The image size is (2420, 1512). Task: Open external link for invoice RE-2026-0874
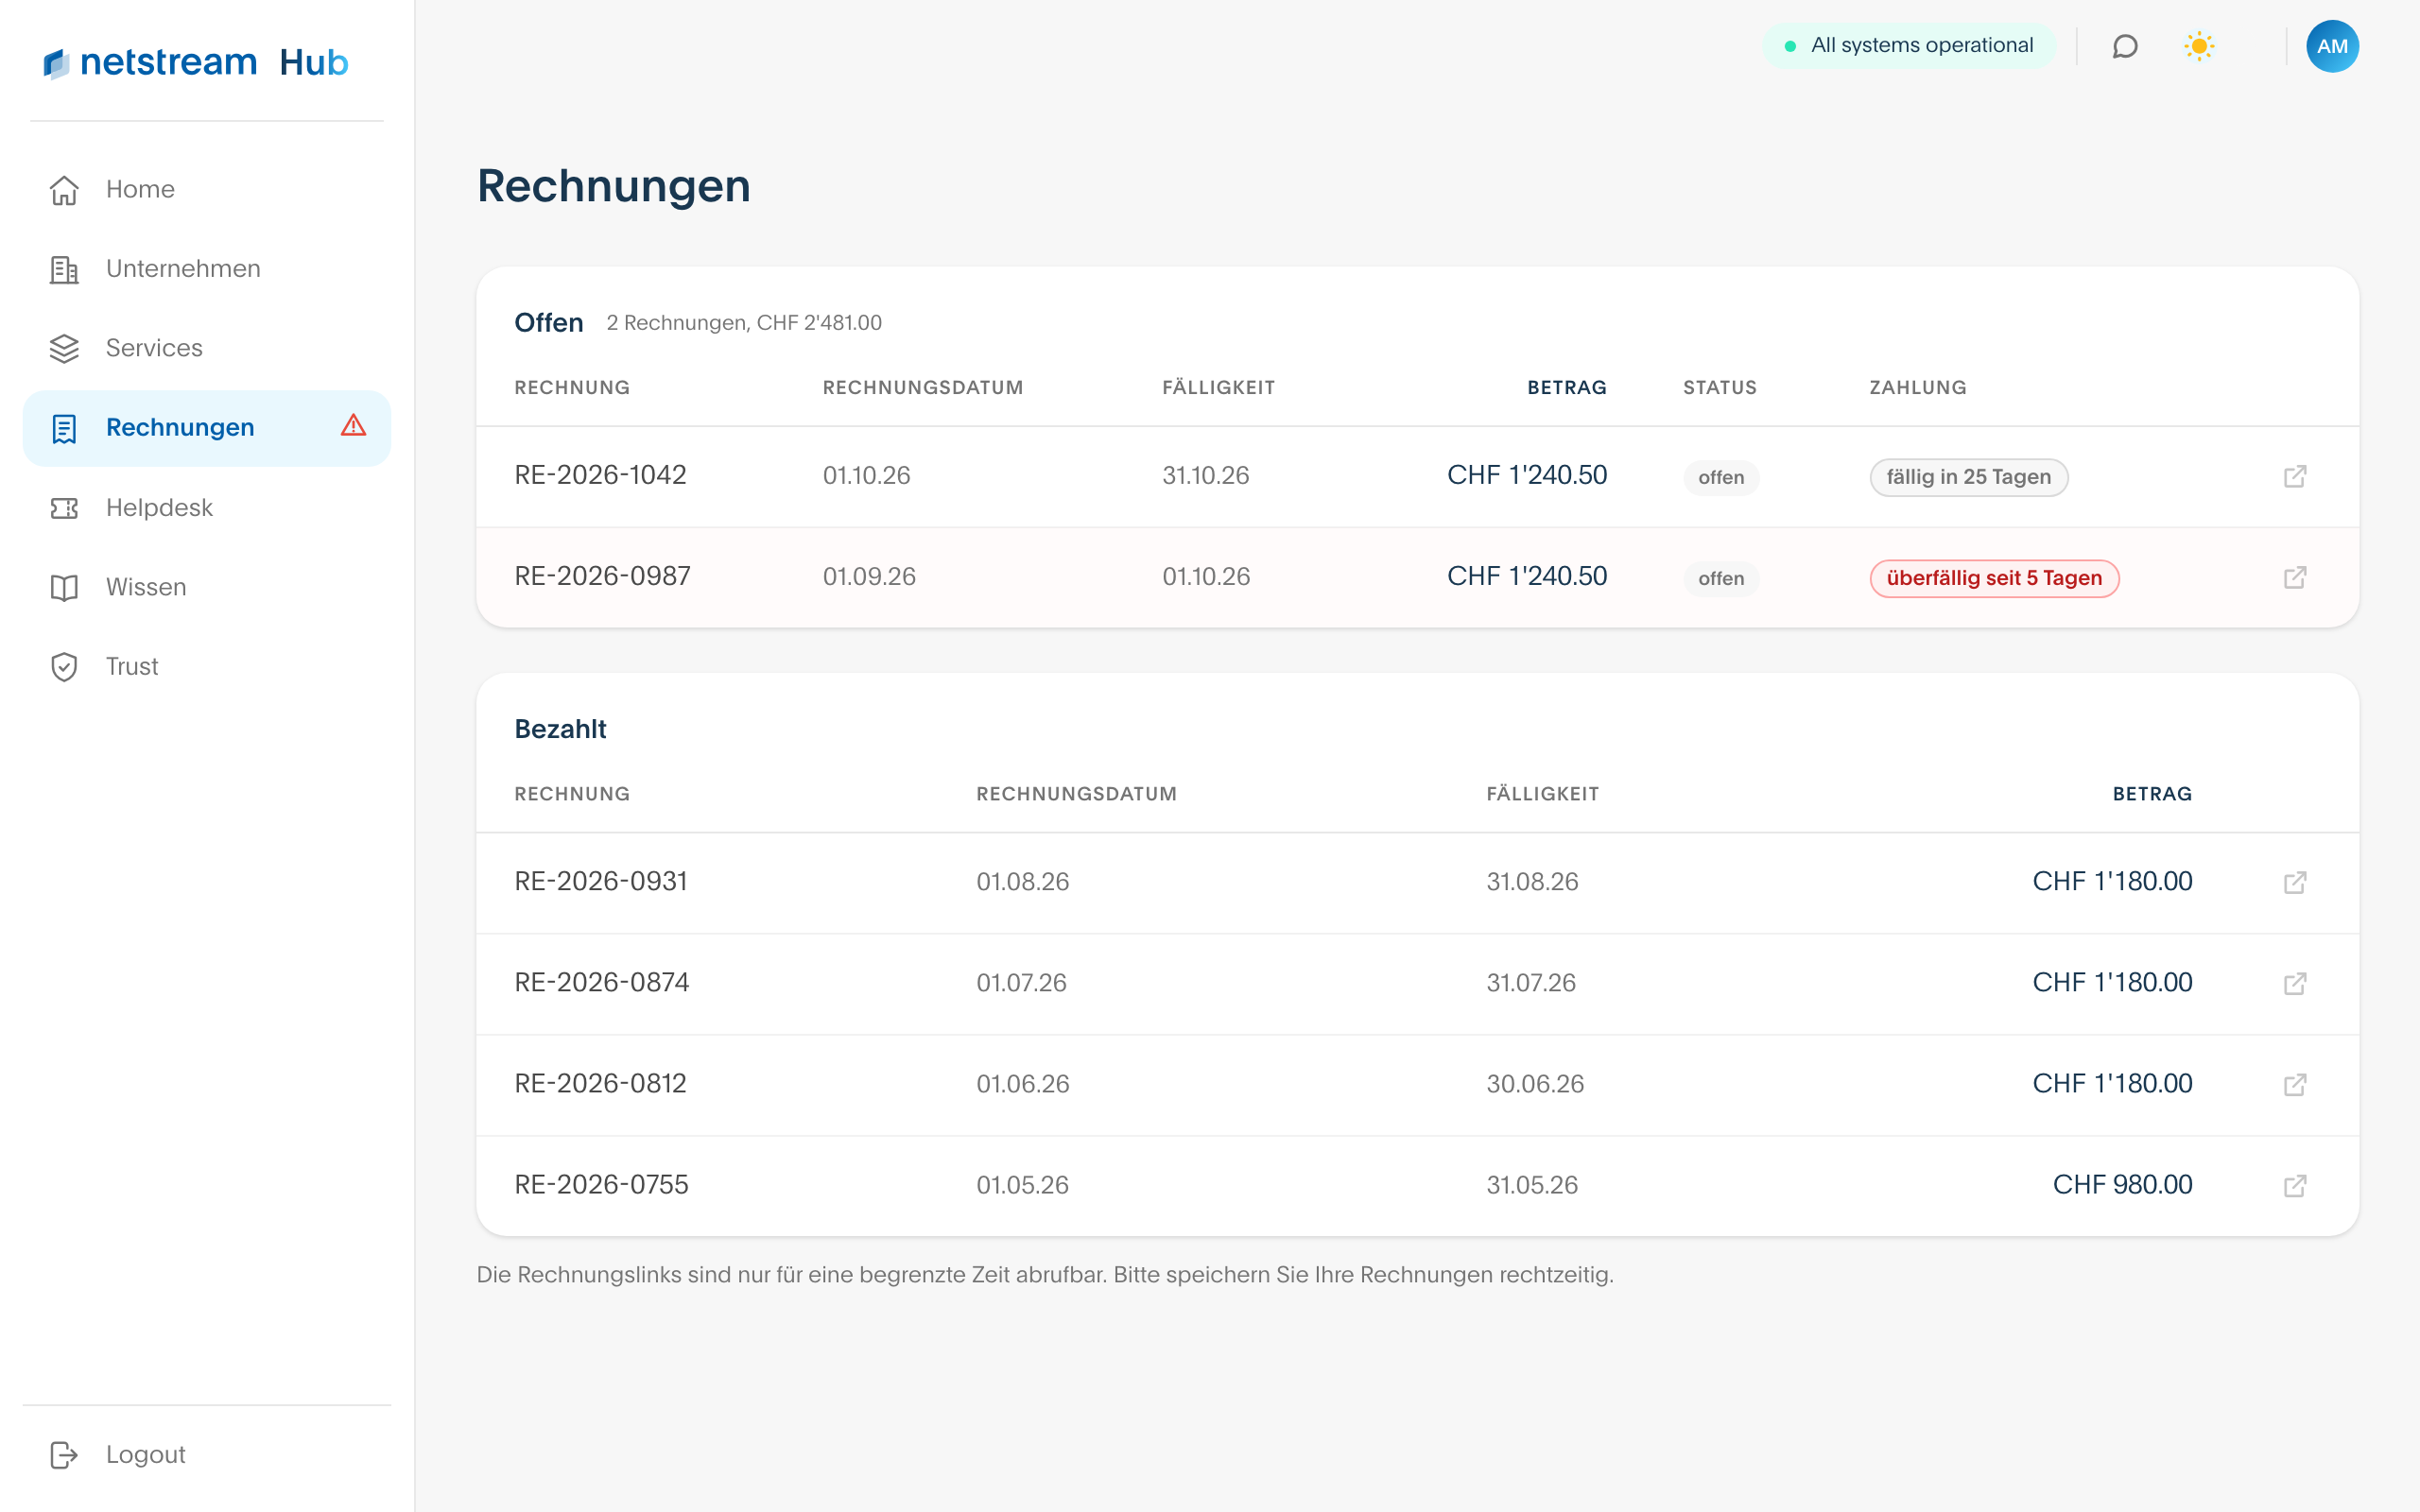[x=2294, y=983]
